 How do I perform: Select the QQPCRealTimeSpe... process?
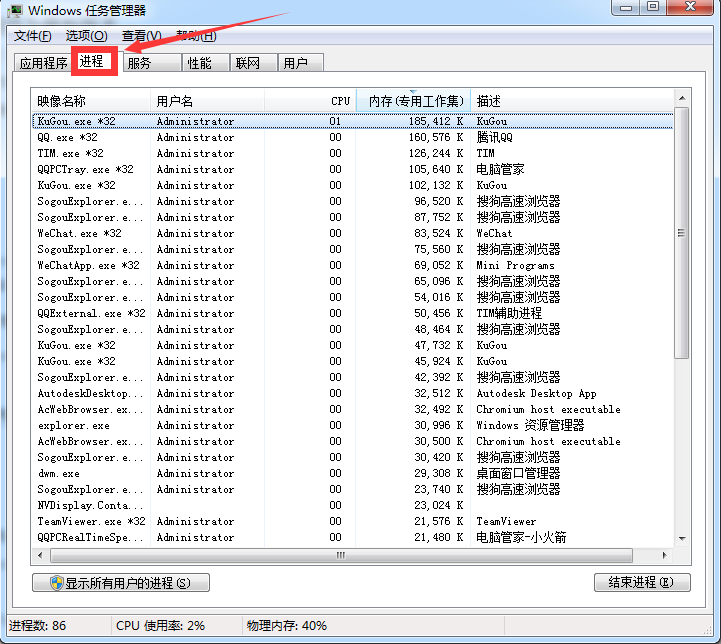(353, 537)
